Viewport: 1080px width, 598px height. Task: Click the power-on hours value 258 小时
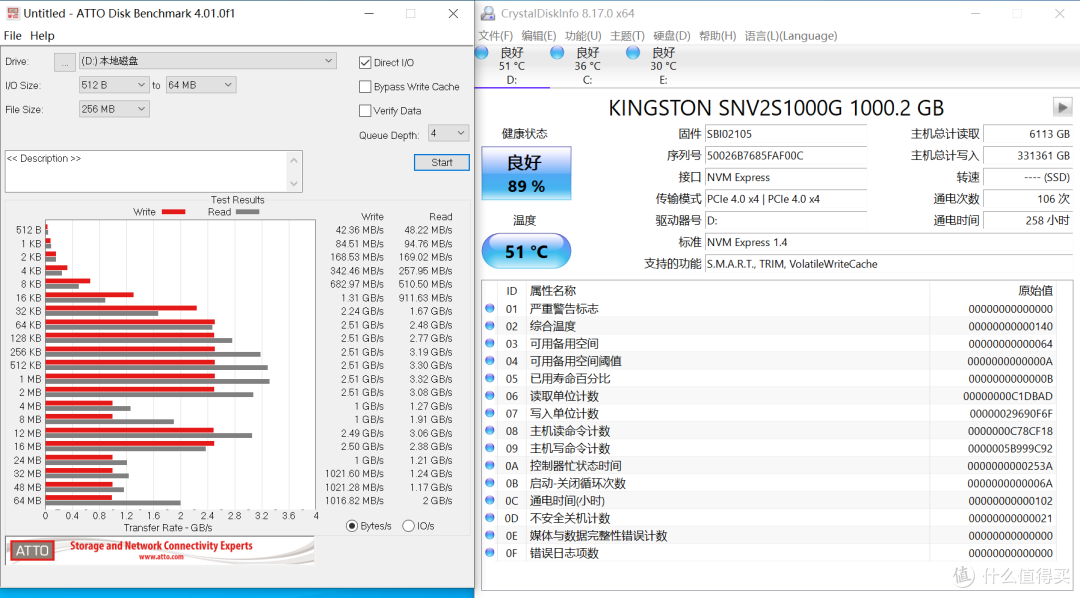click(x=1028, y=220)
